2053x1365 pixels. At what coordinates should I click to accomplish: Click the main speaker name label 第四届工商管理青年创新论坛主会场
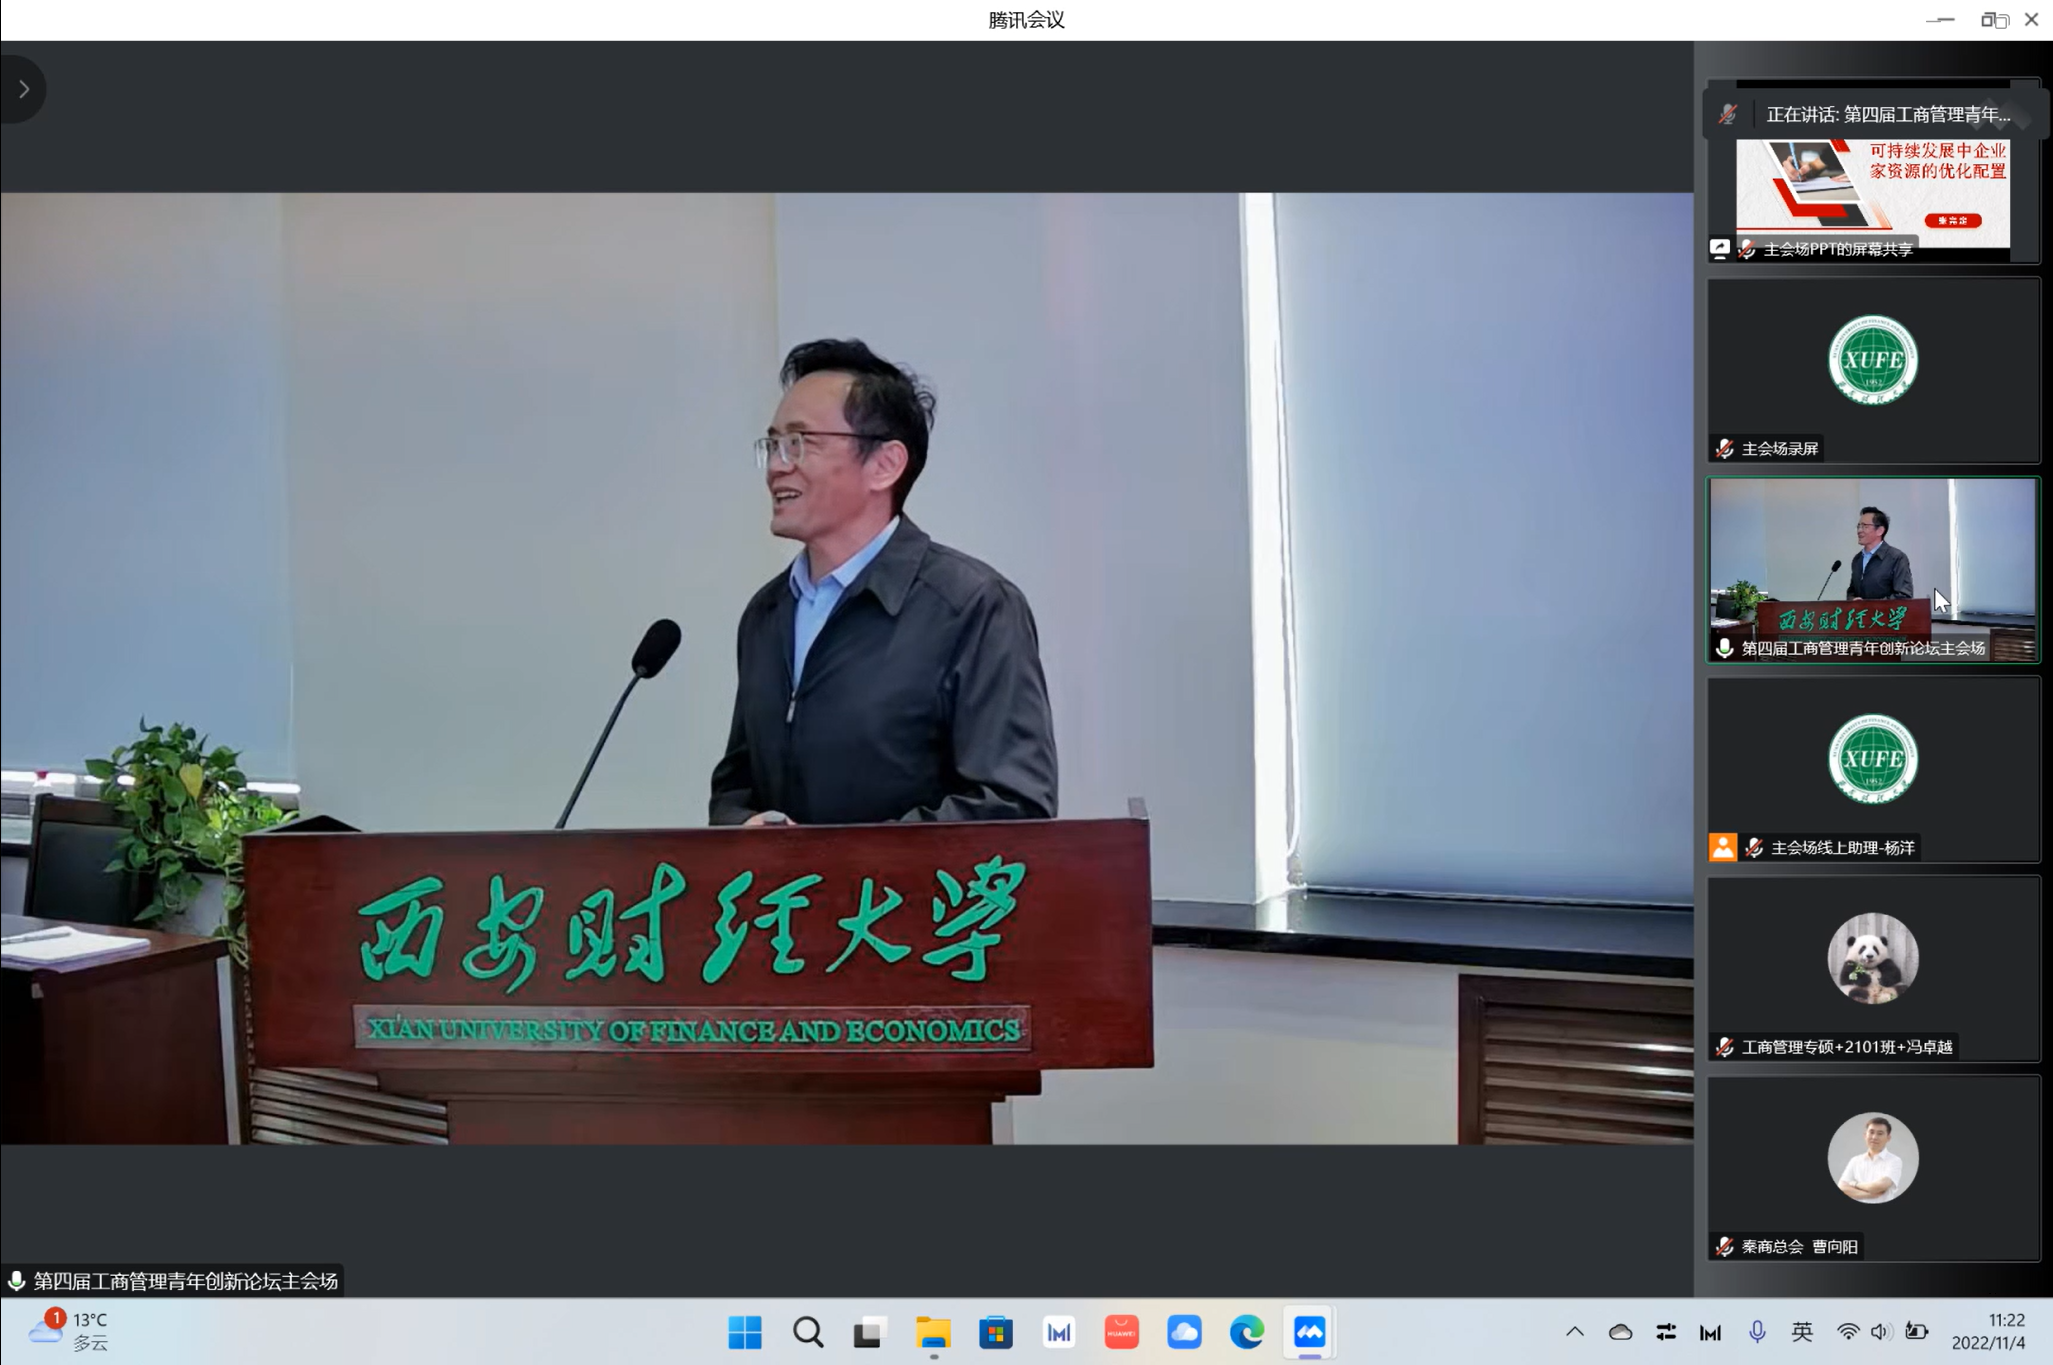point(186,1281)
